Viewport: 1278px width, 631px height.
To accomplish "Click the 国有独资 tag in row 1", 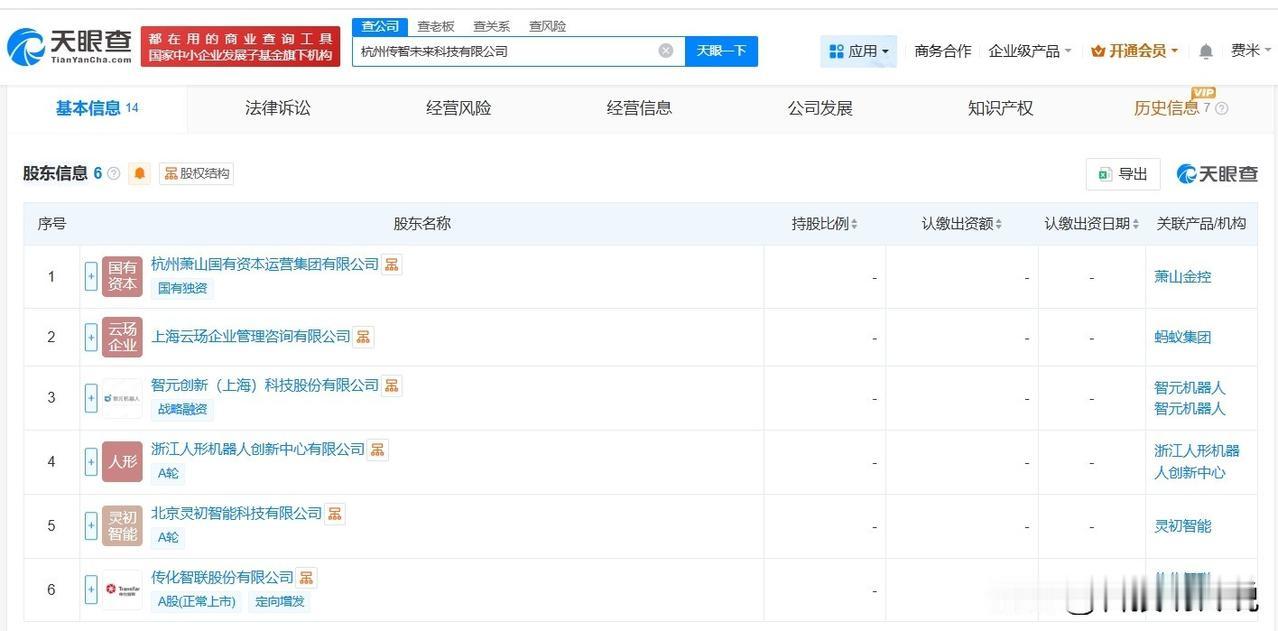I will pyautogui.click(x=183, y=288).
